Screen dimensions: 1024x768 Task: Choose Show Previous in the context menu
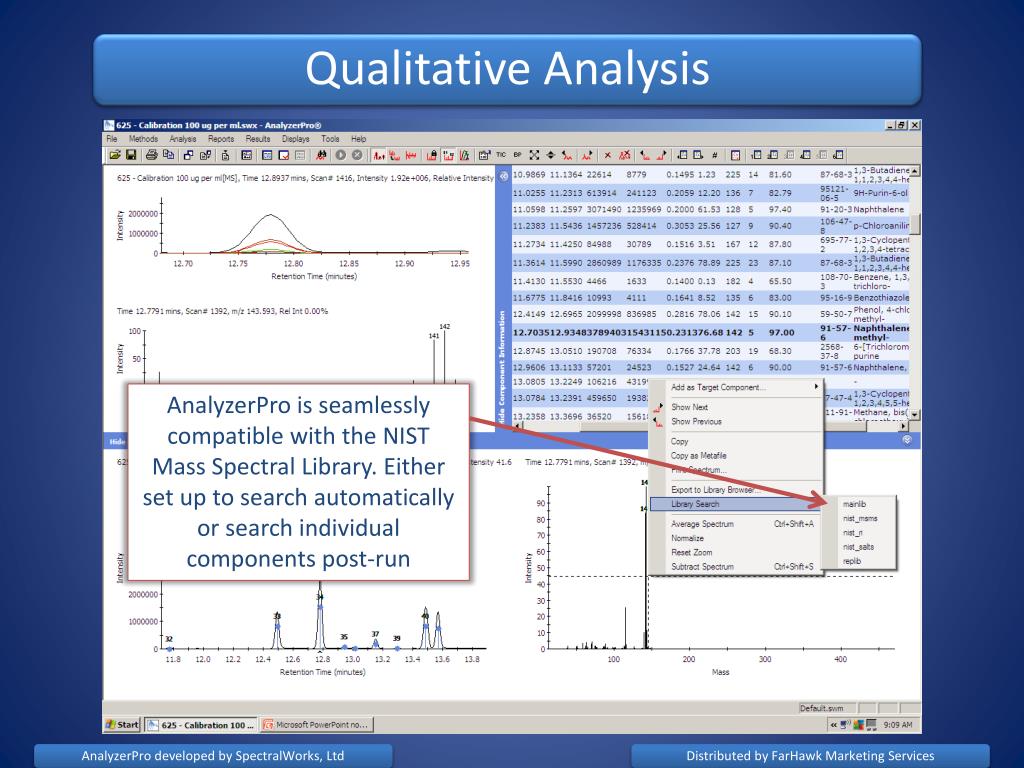pos(736,422)
